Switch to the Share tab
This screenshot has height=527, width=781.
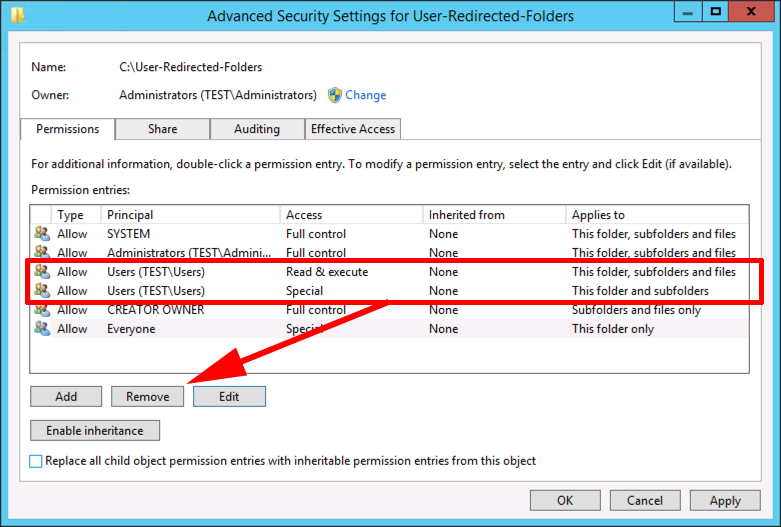click(x=162, y=129)
